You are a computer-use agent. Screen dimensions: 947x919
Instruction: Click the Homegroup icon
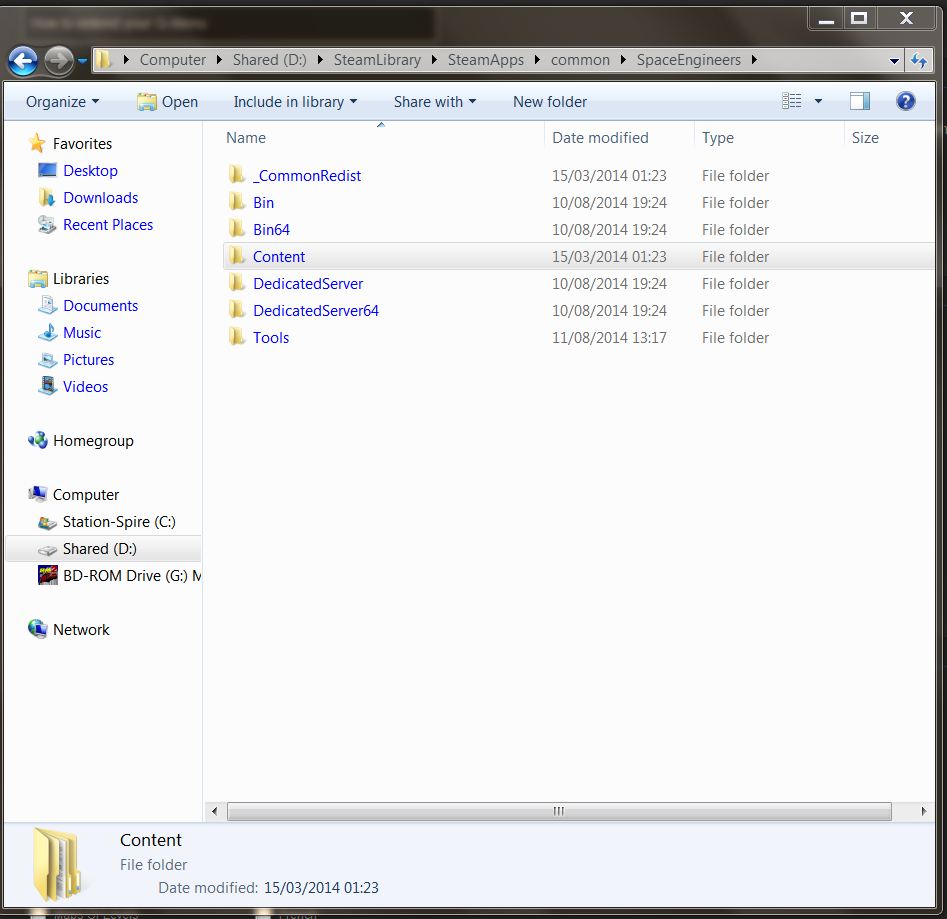click(x=37, y=440)
